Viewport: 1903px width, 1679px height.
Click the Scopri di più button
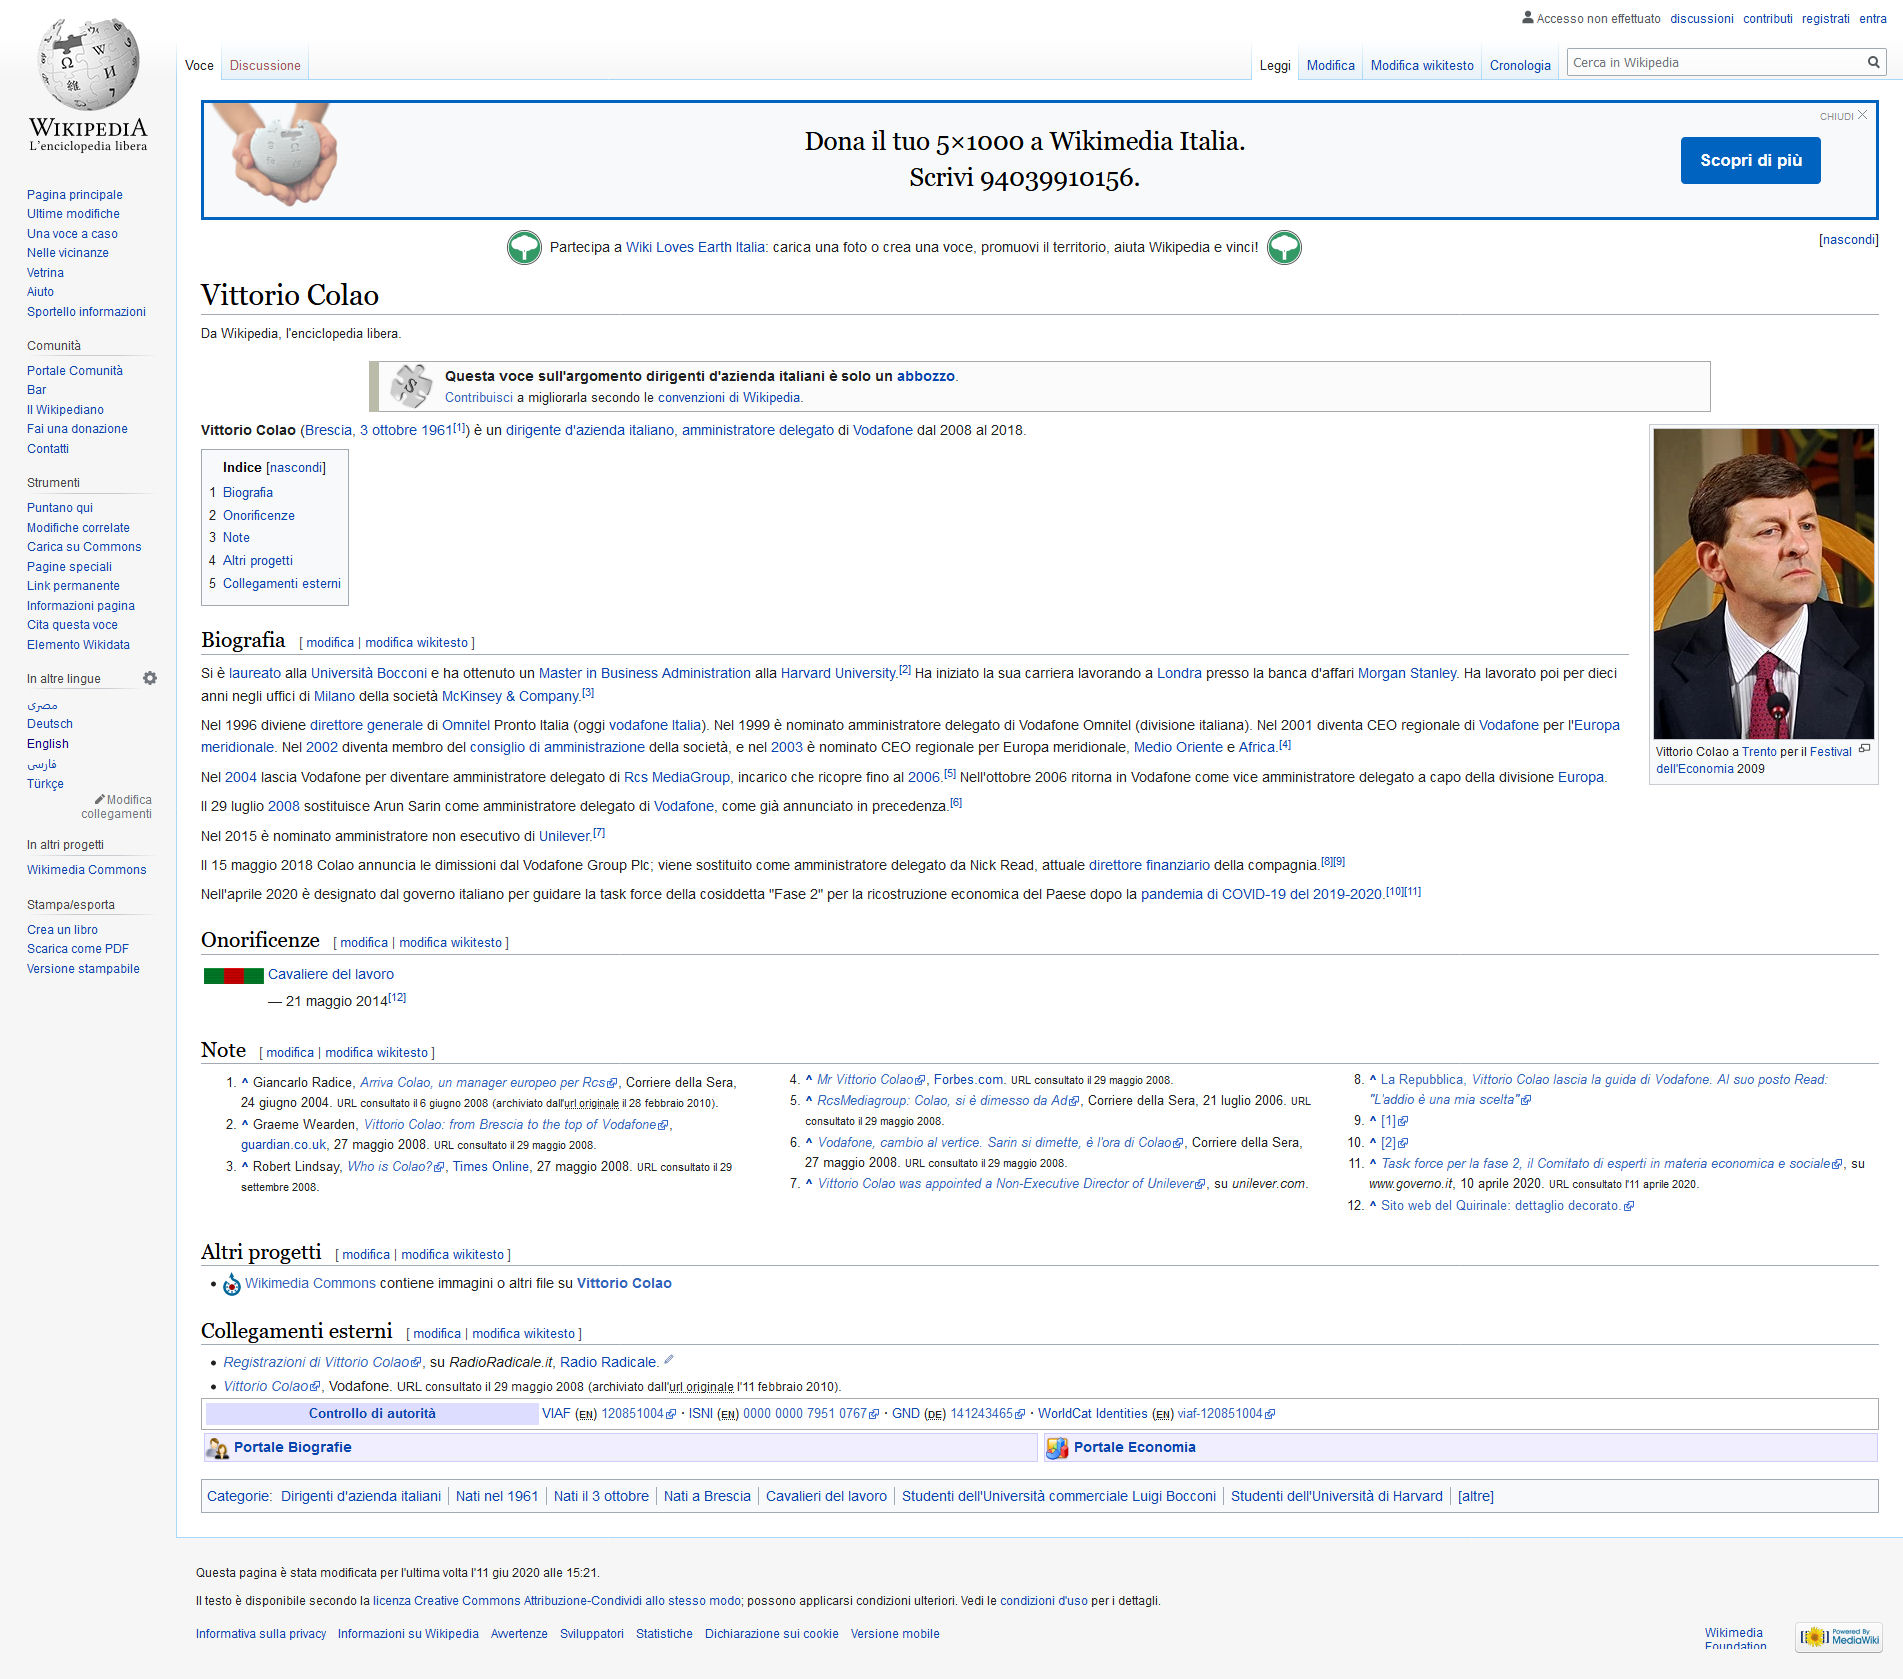pyautogui.click(x=1750, y=161)
